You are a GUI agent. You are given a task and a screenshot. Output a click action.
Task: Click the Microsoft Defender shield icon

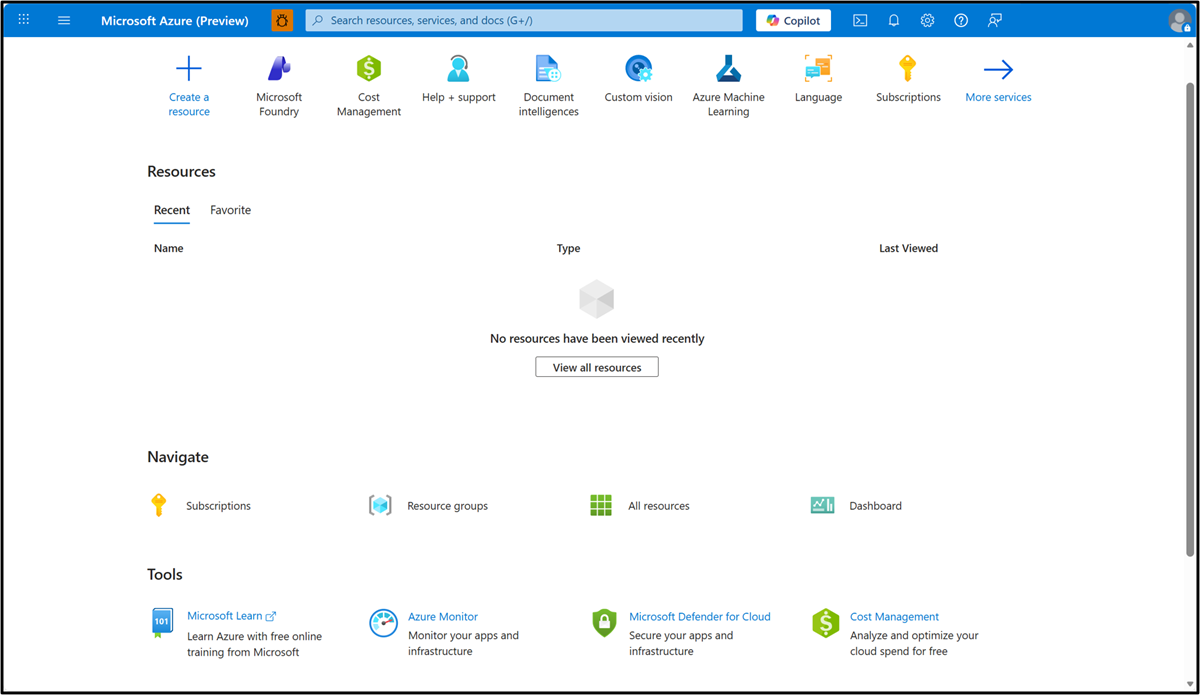click(x=604, y=622)
